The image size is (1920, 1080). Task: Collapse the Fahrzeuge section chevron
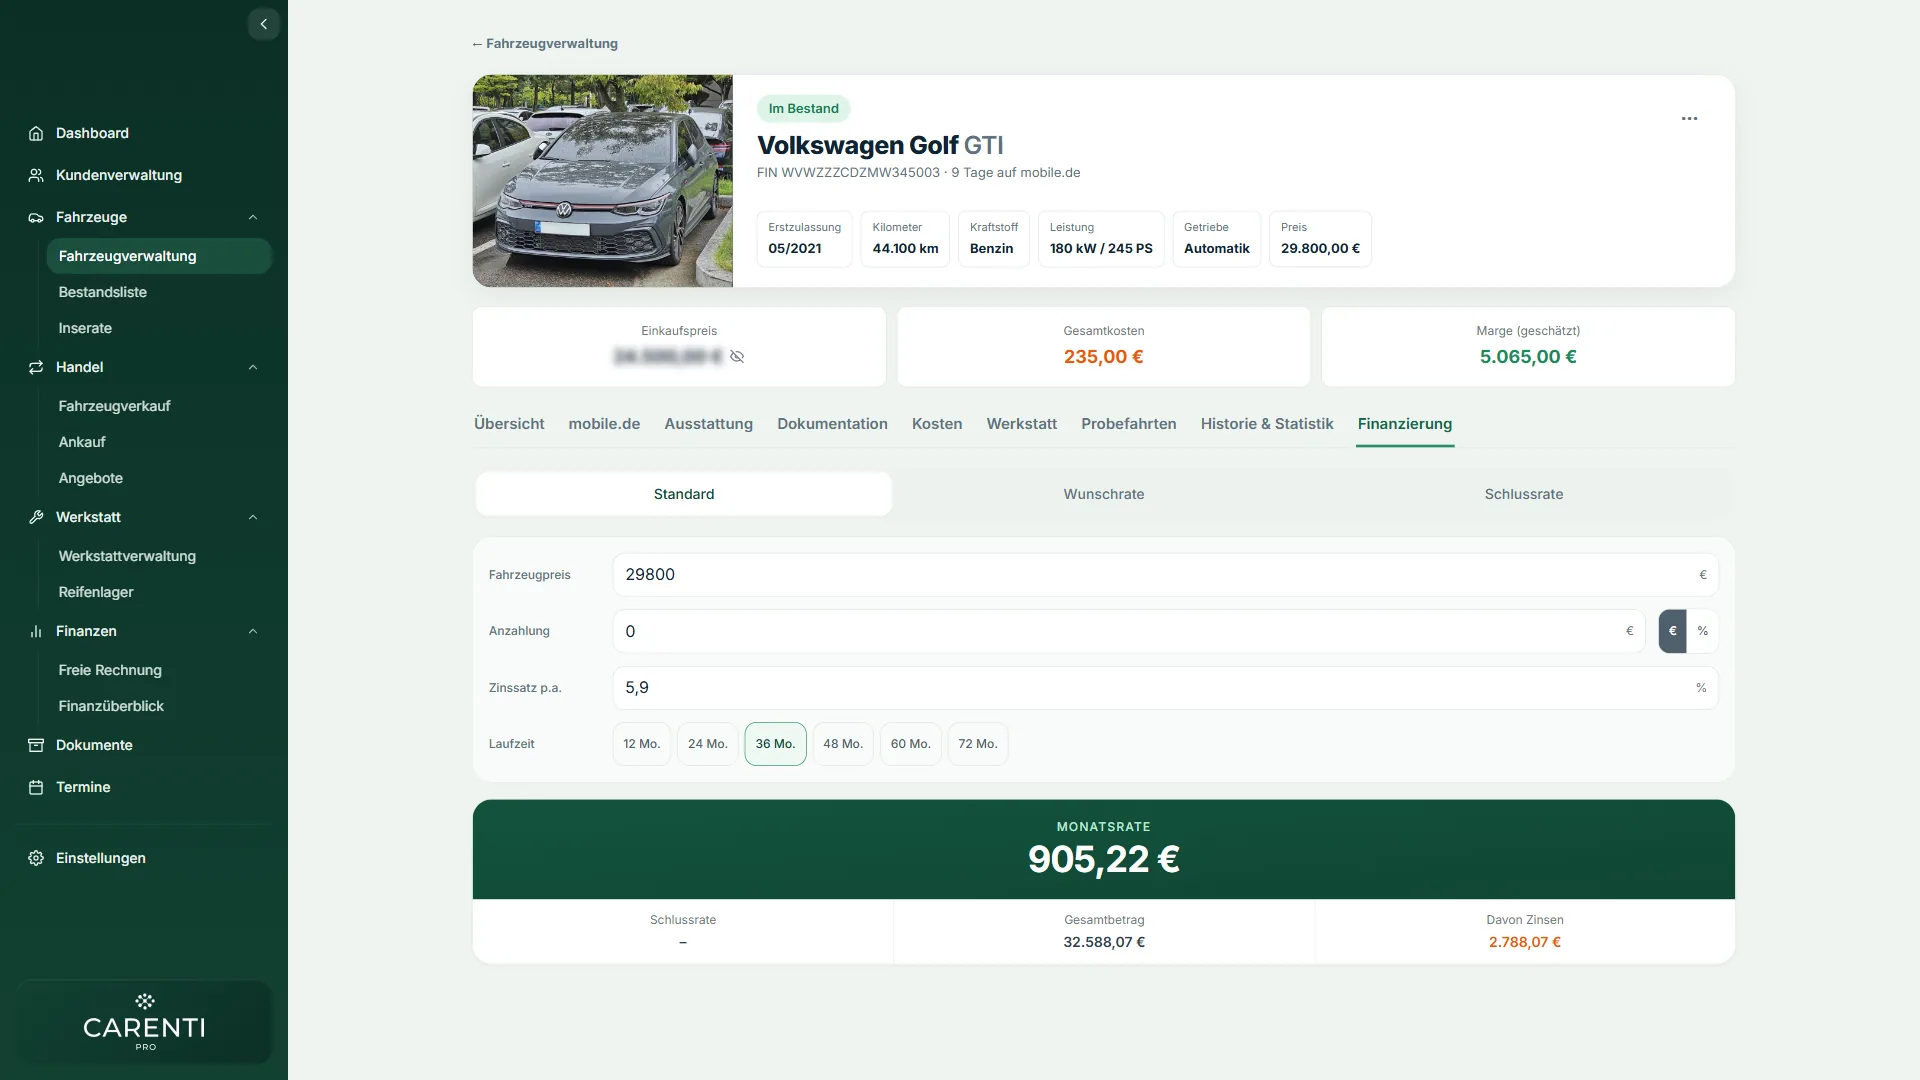(x=253, y=217)
